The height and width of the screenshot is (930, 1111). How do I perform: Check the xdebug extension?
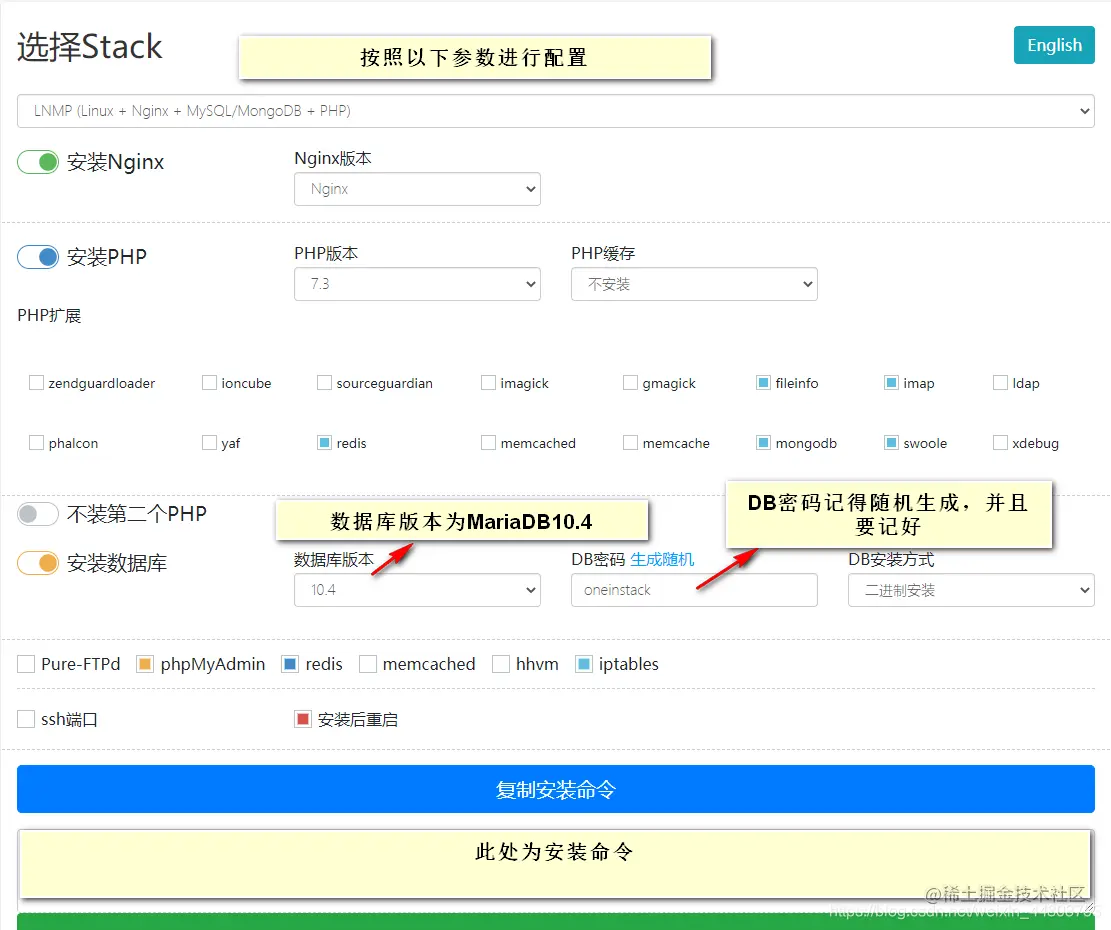click(x=1000, y=443)
